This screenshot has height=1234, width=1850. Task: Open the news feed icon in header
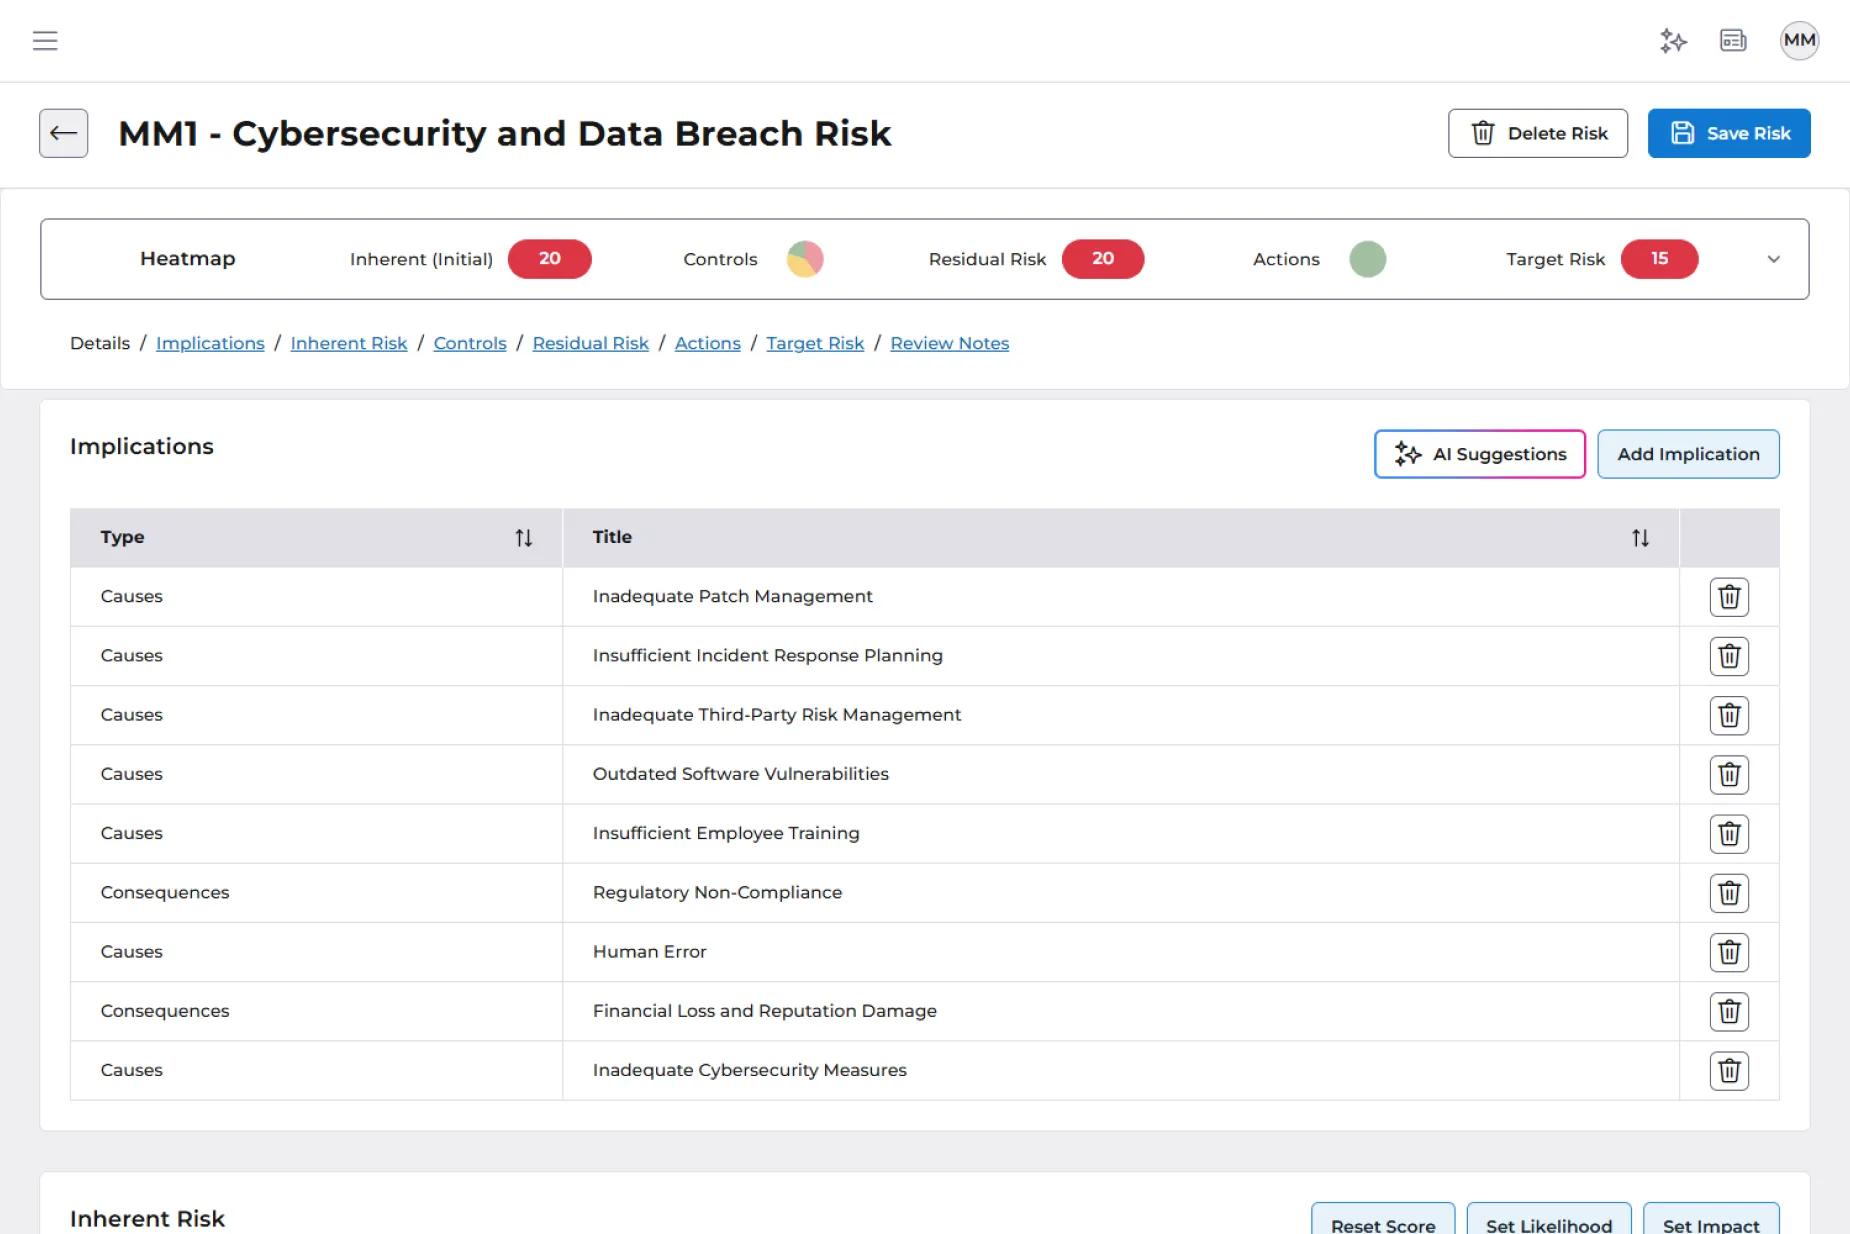point(1733,41)
